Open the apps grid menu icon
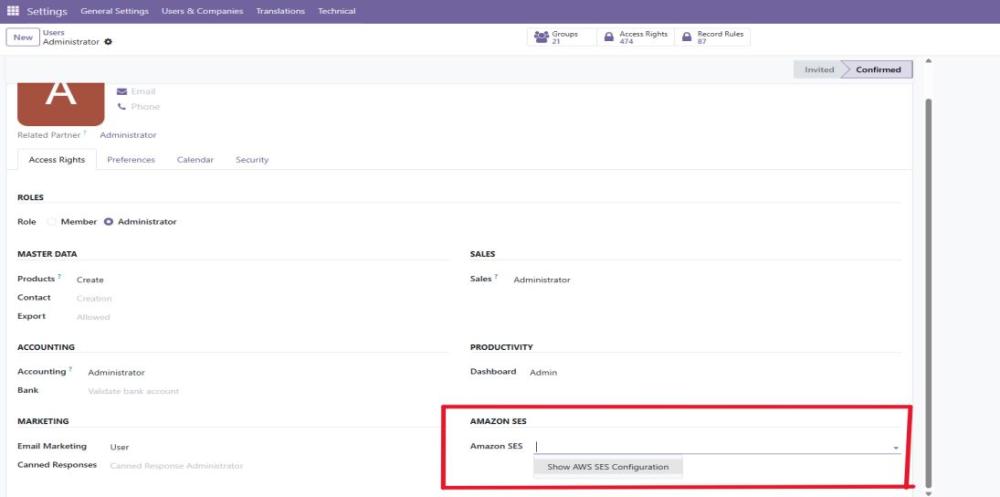 pyautogui.click(x=13, y=11)
